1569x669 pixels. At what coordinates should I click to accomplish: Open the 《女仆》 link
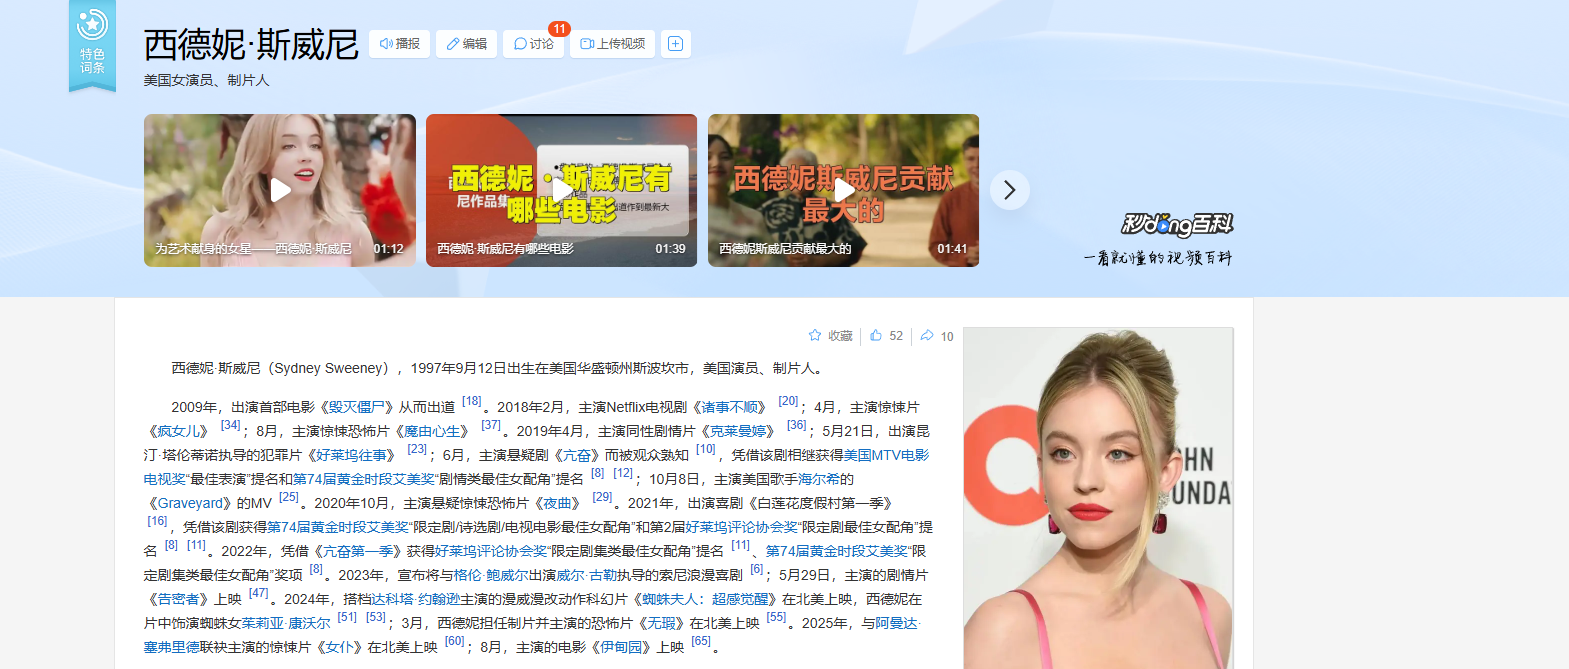(x=339, y=647)
